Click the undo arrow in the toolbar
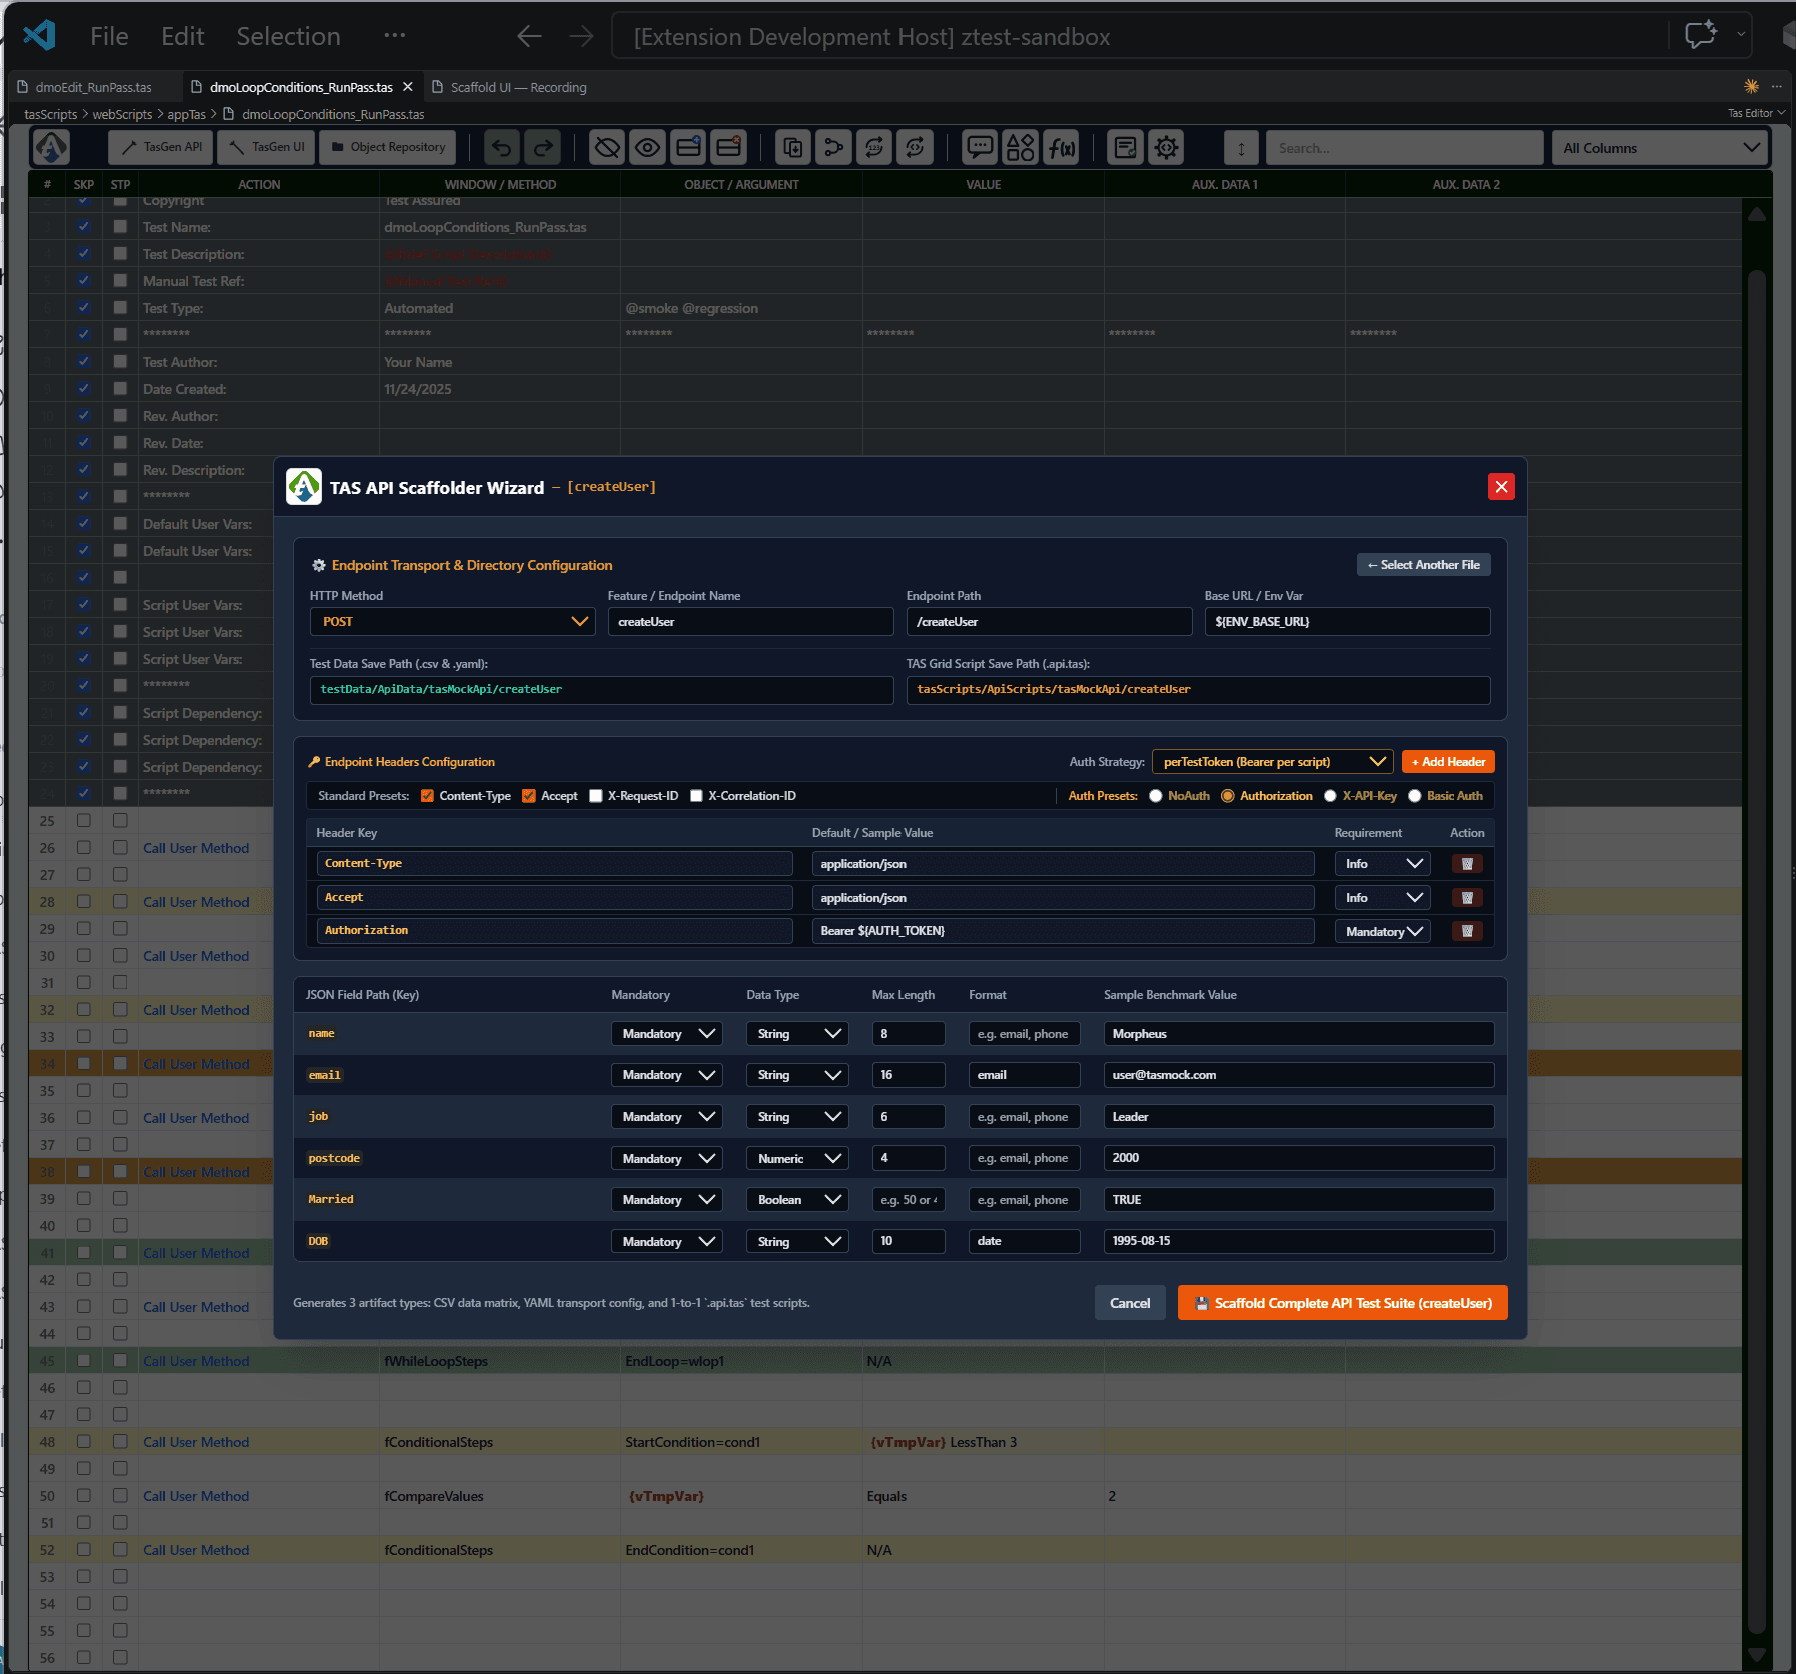This screenshot has width=1796, height=1674. (x=502, y=148)
